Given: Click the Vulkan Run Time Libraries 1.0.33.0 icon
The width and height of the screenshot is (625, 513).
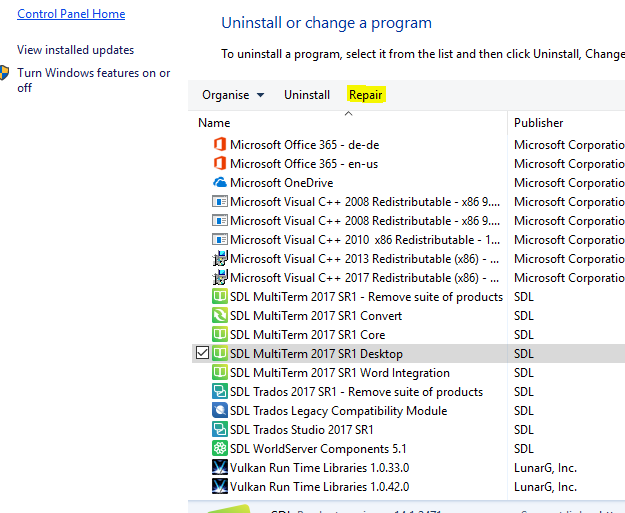Looking at the screenshot, I should 220,468.
